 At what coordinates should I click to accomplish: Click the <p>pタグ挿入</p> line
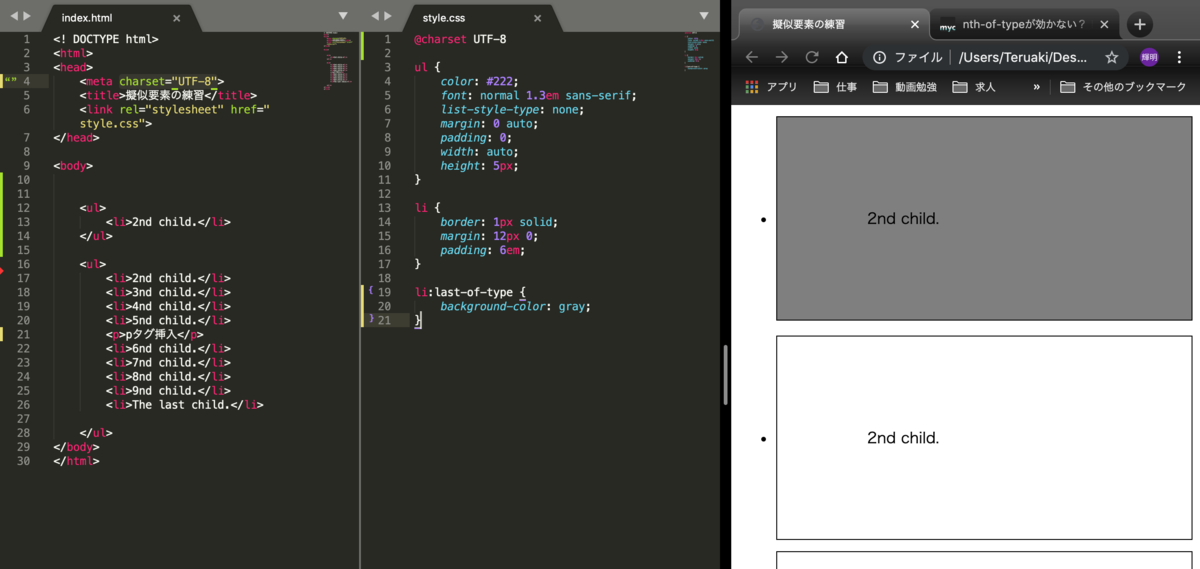coord(155,334)
